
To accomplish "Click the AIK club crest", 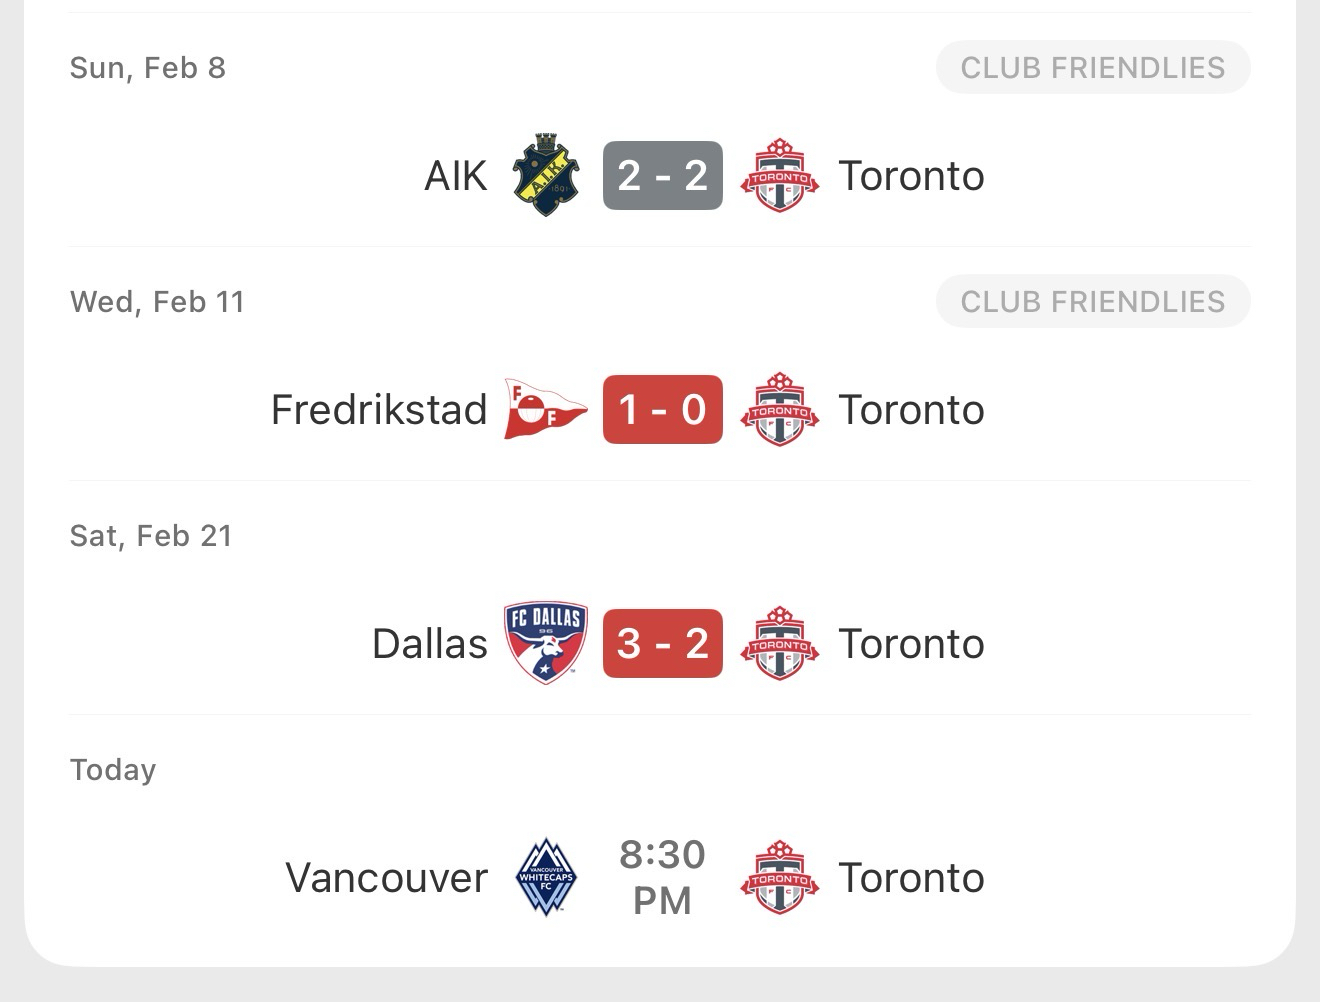I will point(546,175).
